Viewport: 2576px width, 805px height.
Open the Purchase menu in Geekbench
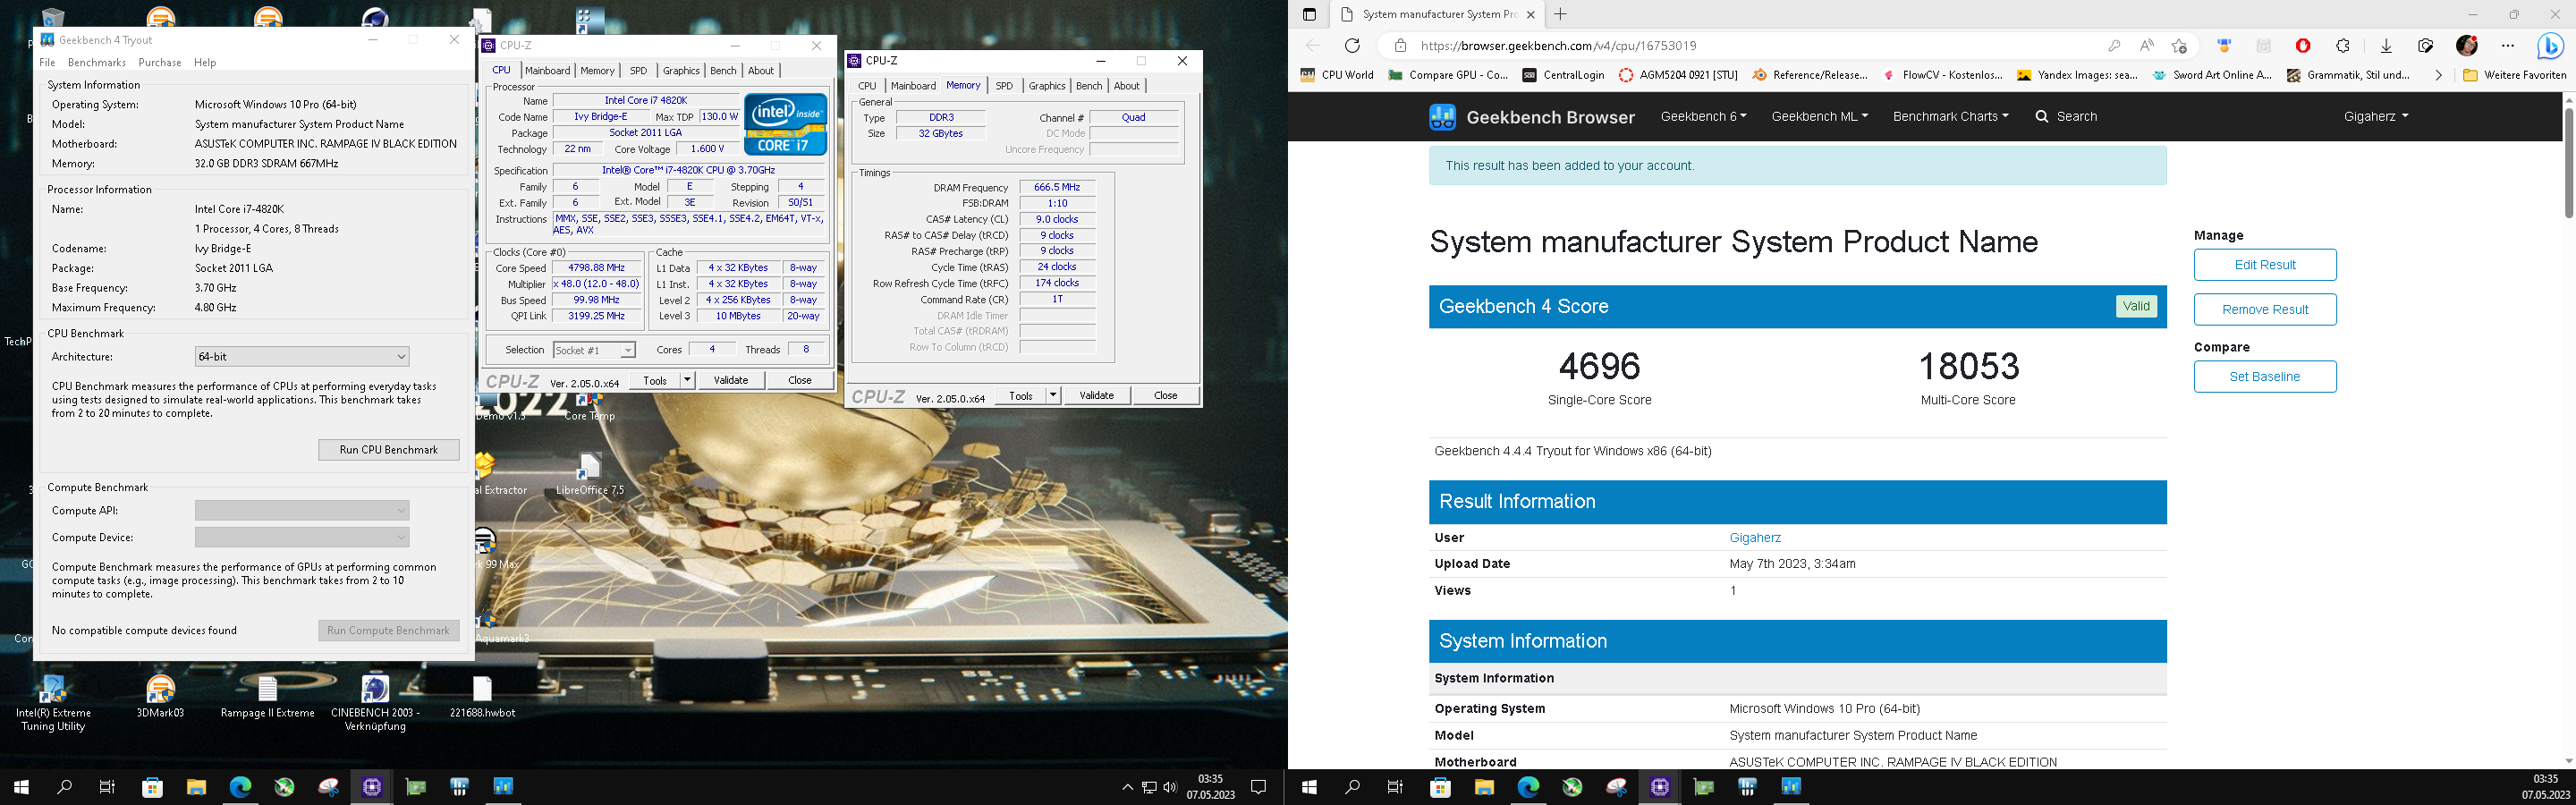coord(160,62)
